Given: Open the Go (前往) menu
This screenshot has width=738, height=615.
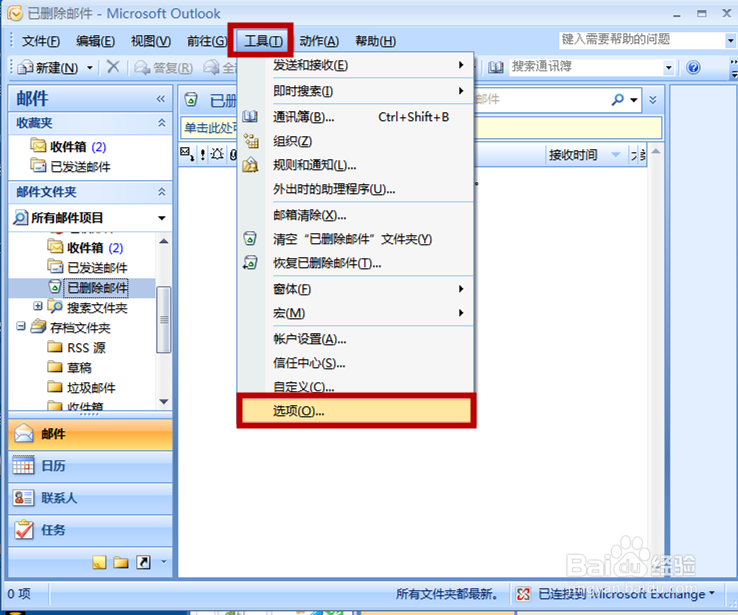Looking at the screenshot, I should point(207,41).
